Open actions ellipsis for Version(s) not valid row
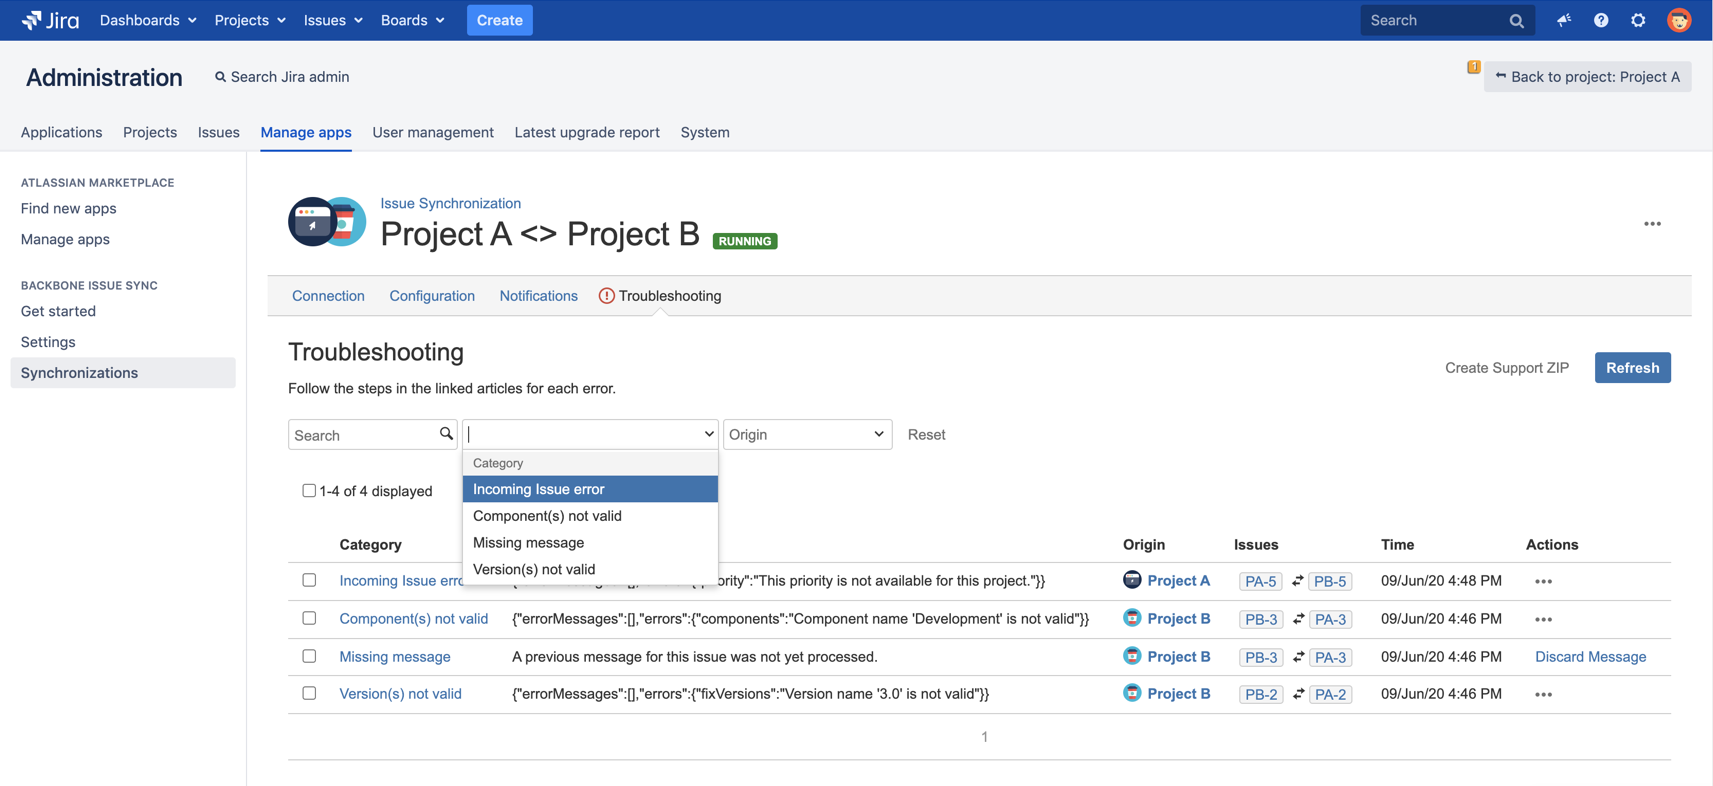The image size is (1713, 786). point(1543,694)
